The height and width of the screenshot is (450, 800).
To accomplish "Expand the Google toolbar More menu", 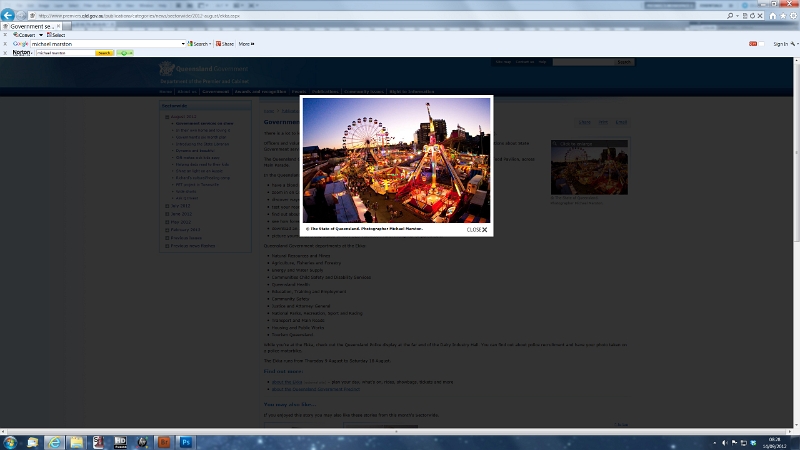I will point(246,44).
